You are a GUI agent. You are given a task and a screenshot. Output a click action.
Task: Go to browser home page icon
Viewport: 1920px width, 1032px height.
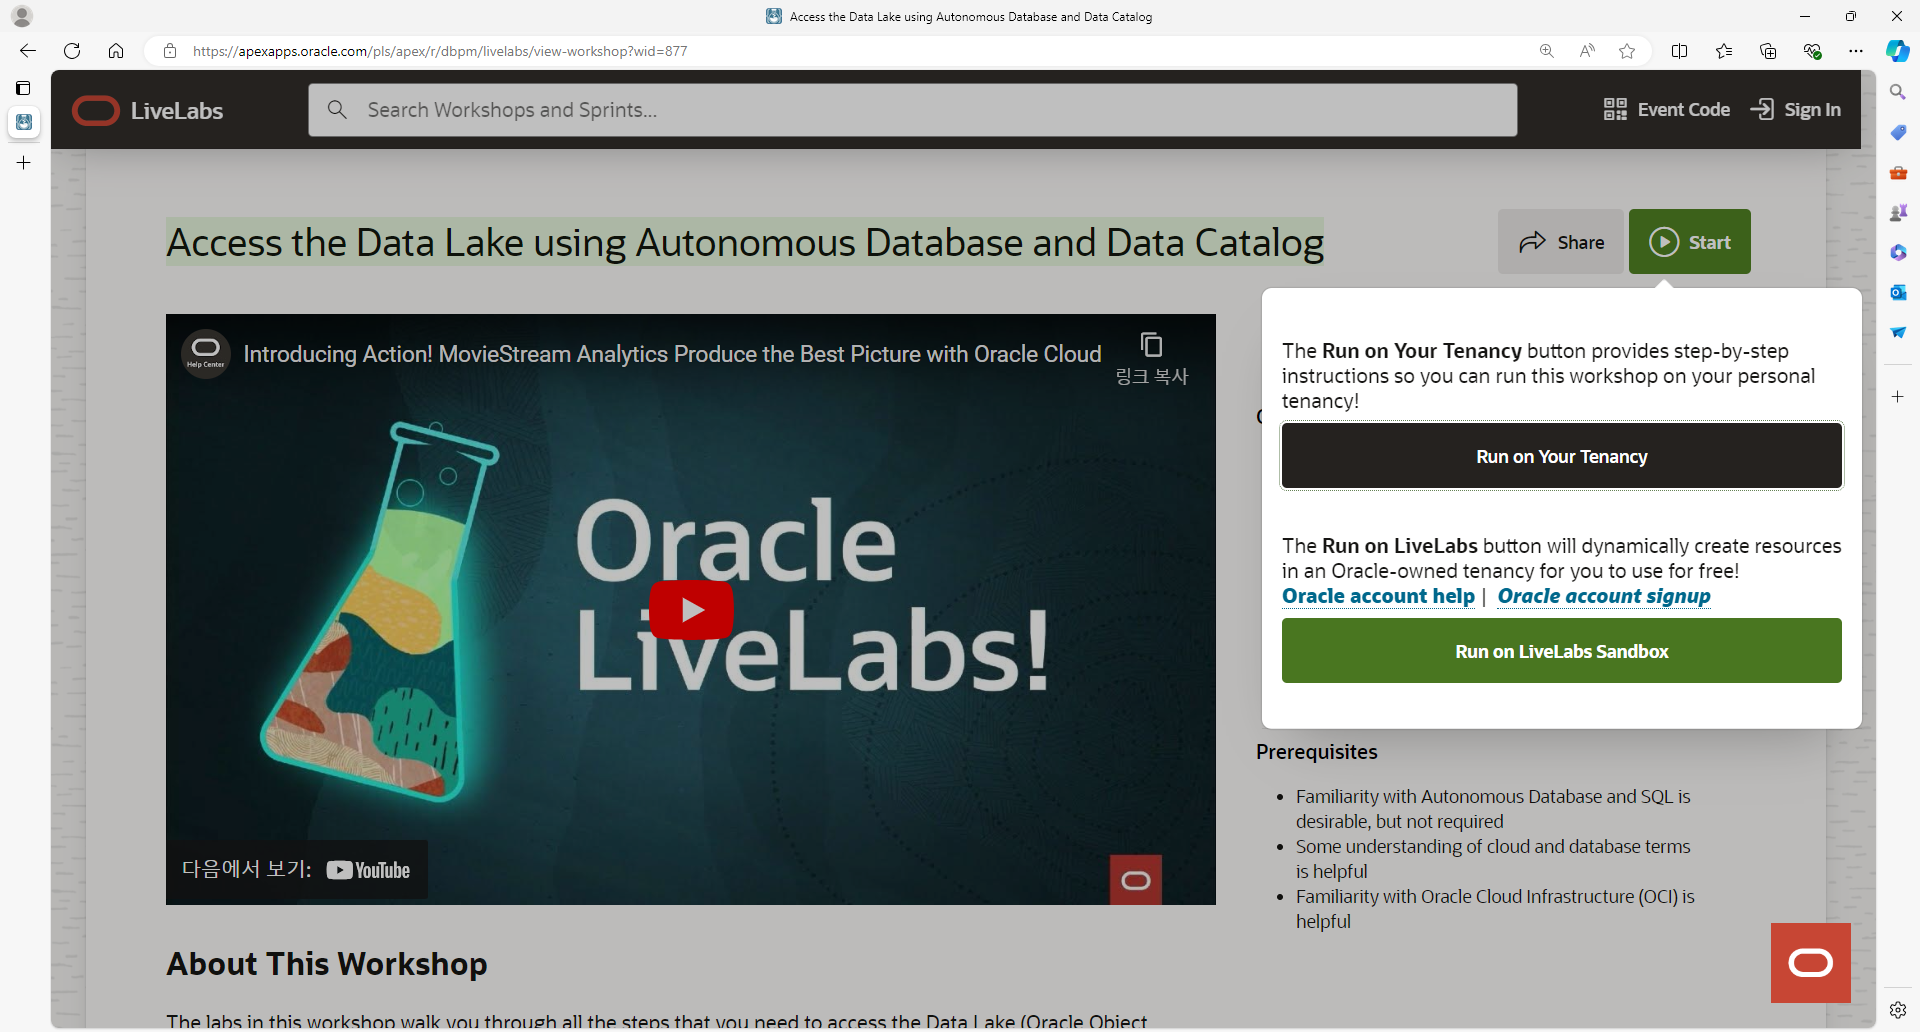116,51
